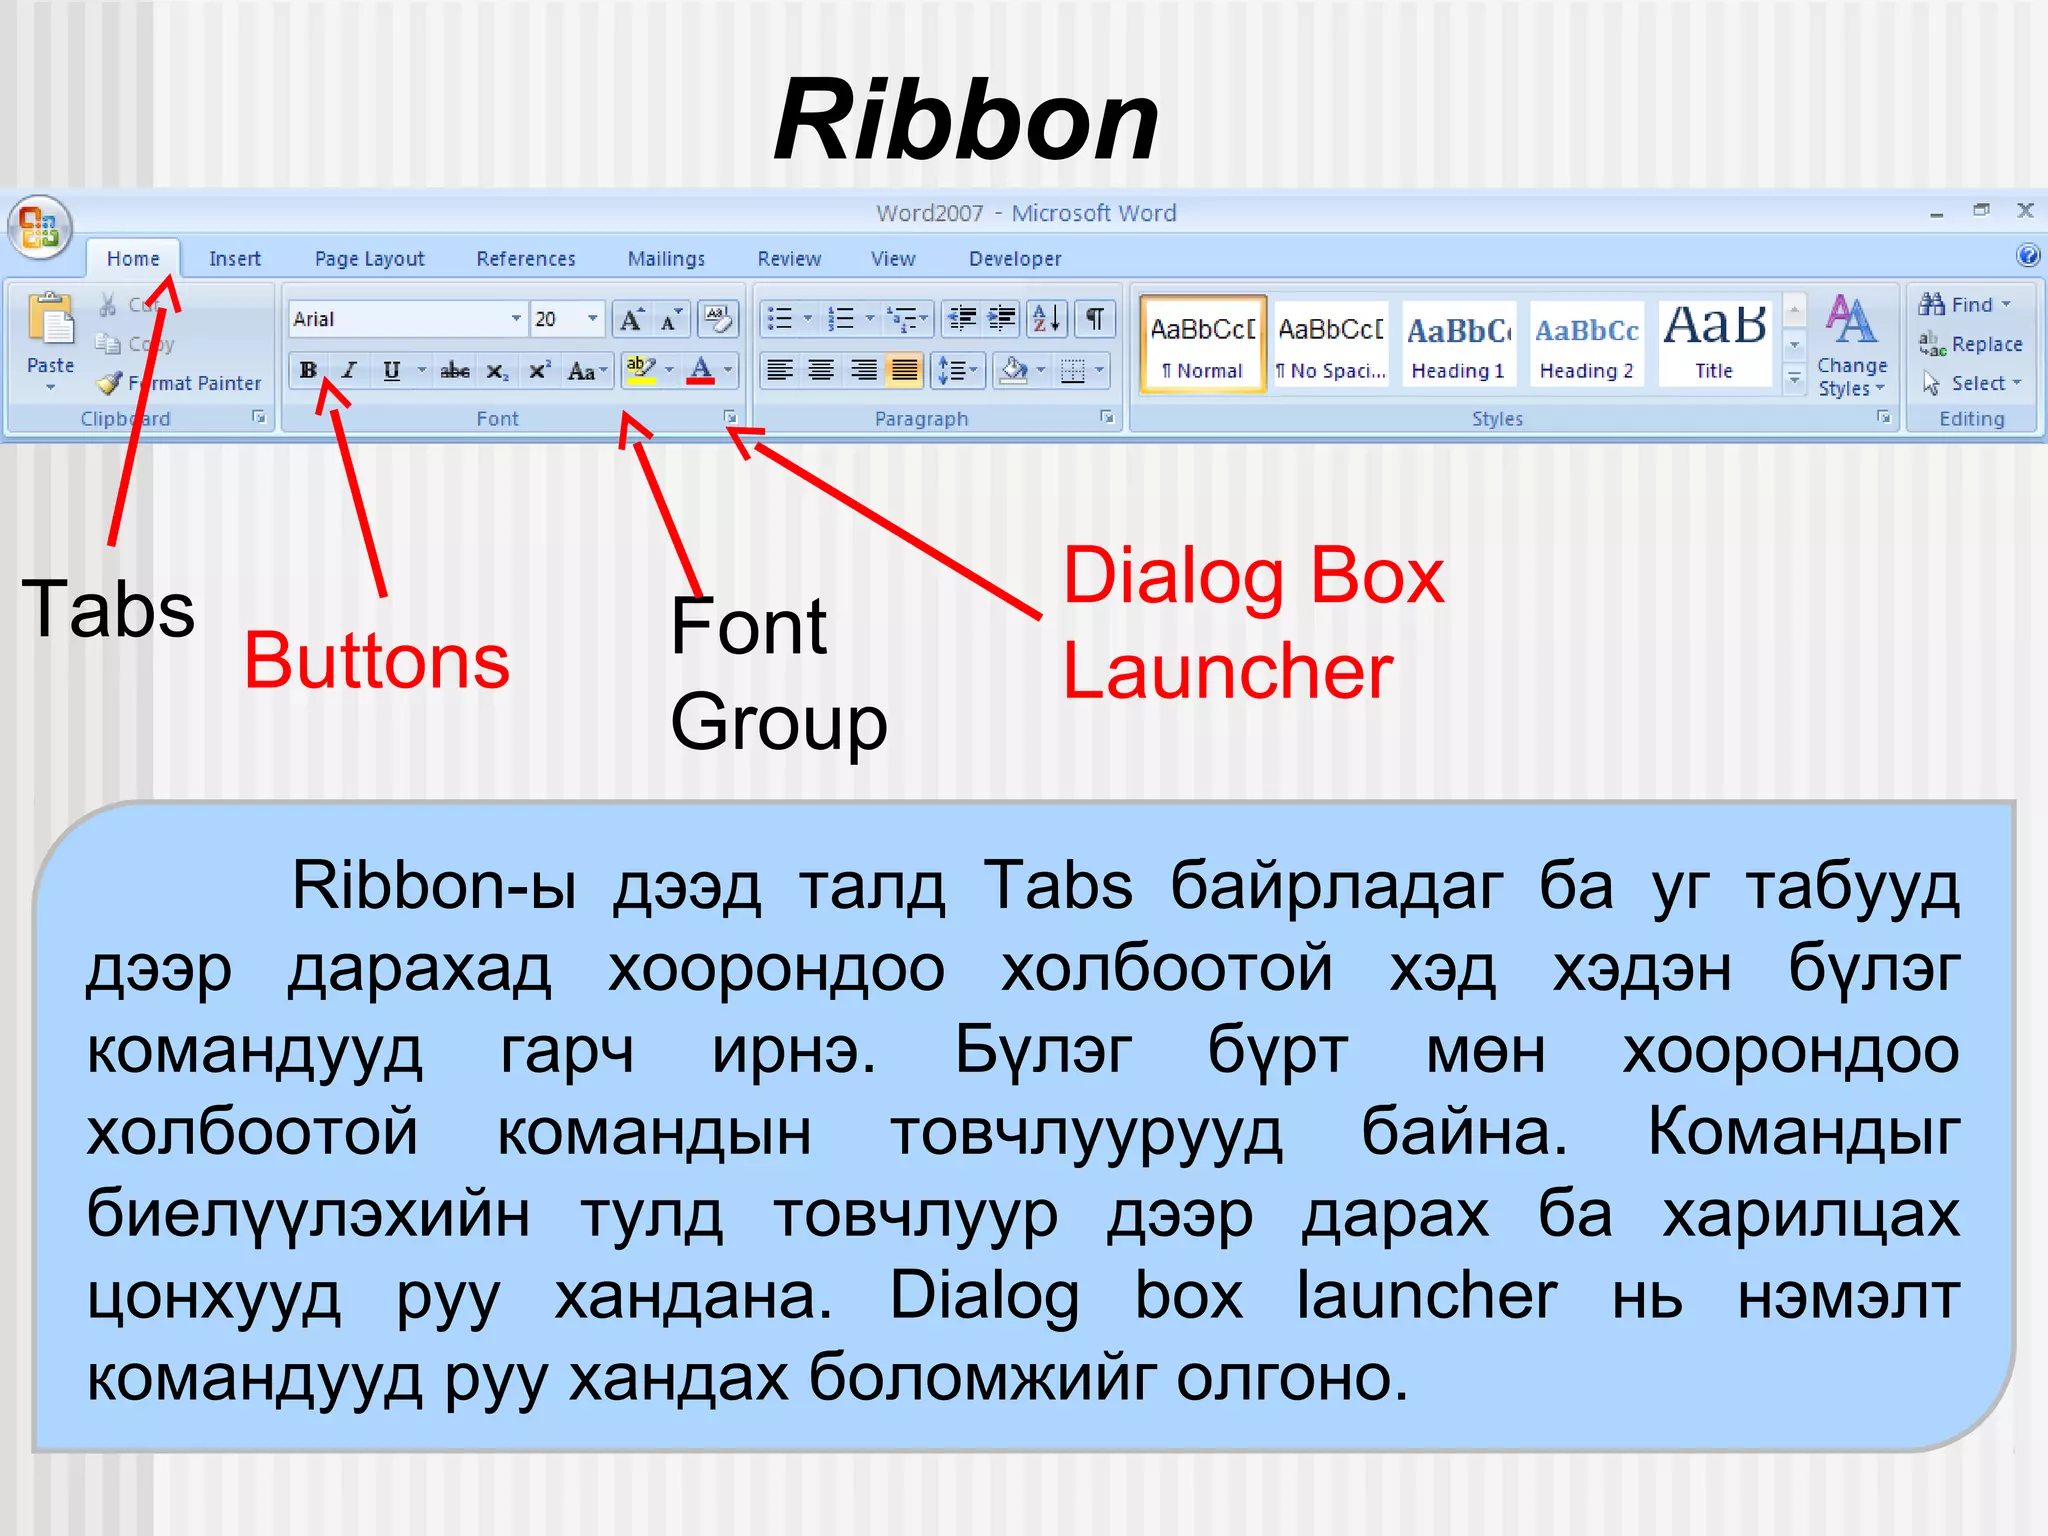Viewport: 2048px width, 1536px height.
Task: Open the Developer tab
Action: tap(1015, 258)
